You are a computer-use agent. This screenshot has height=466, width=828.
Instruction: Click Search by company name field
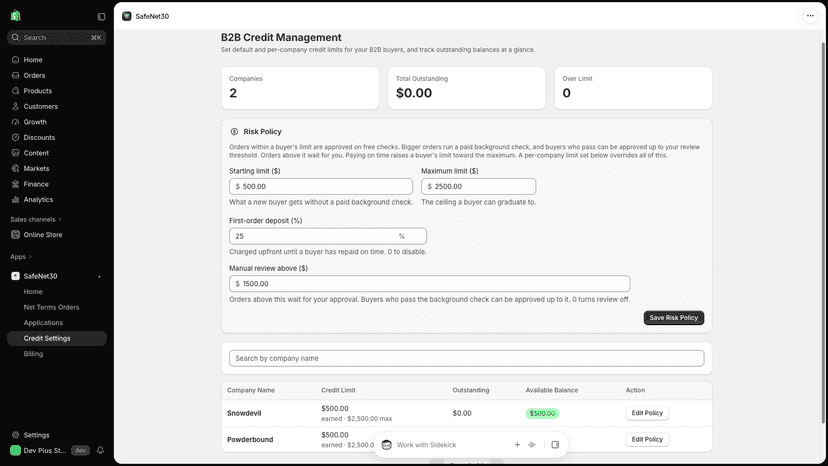[466, 358]
